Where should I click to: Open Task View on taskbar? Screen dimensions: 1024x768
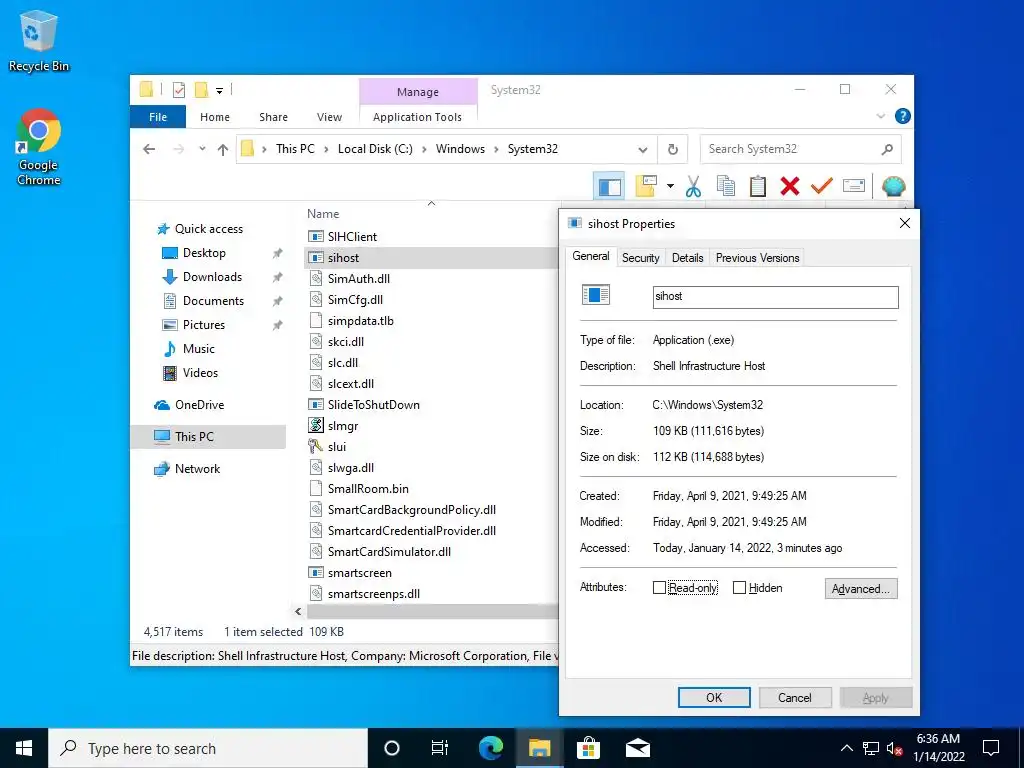(x=440, y=748)
